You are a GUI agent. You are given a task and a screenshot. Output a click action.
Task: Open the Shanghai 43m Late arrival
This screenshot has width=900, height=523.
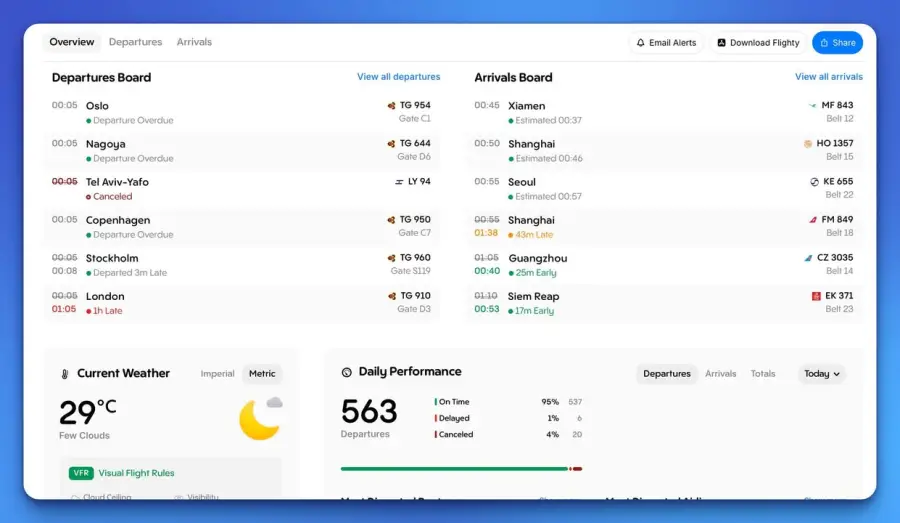[664, 227]
